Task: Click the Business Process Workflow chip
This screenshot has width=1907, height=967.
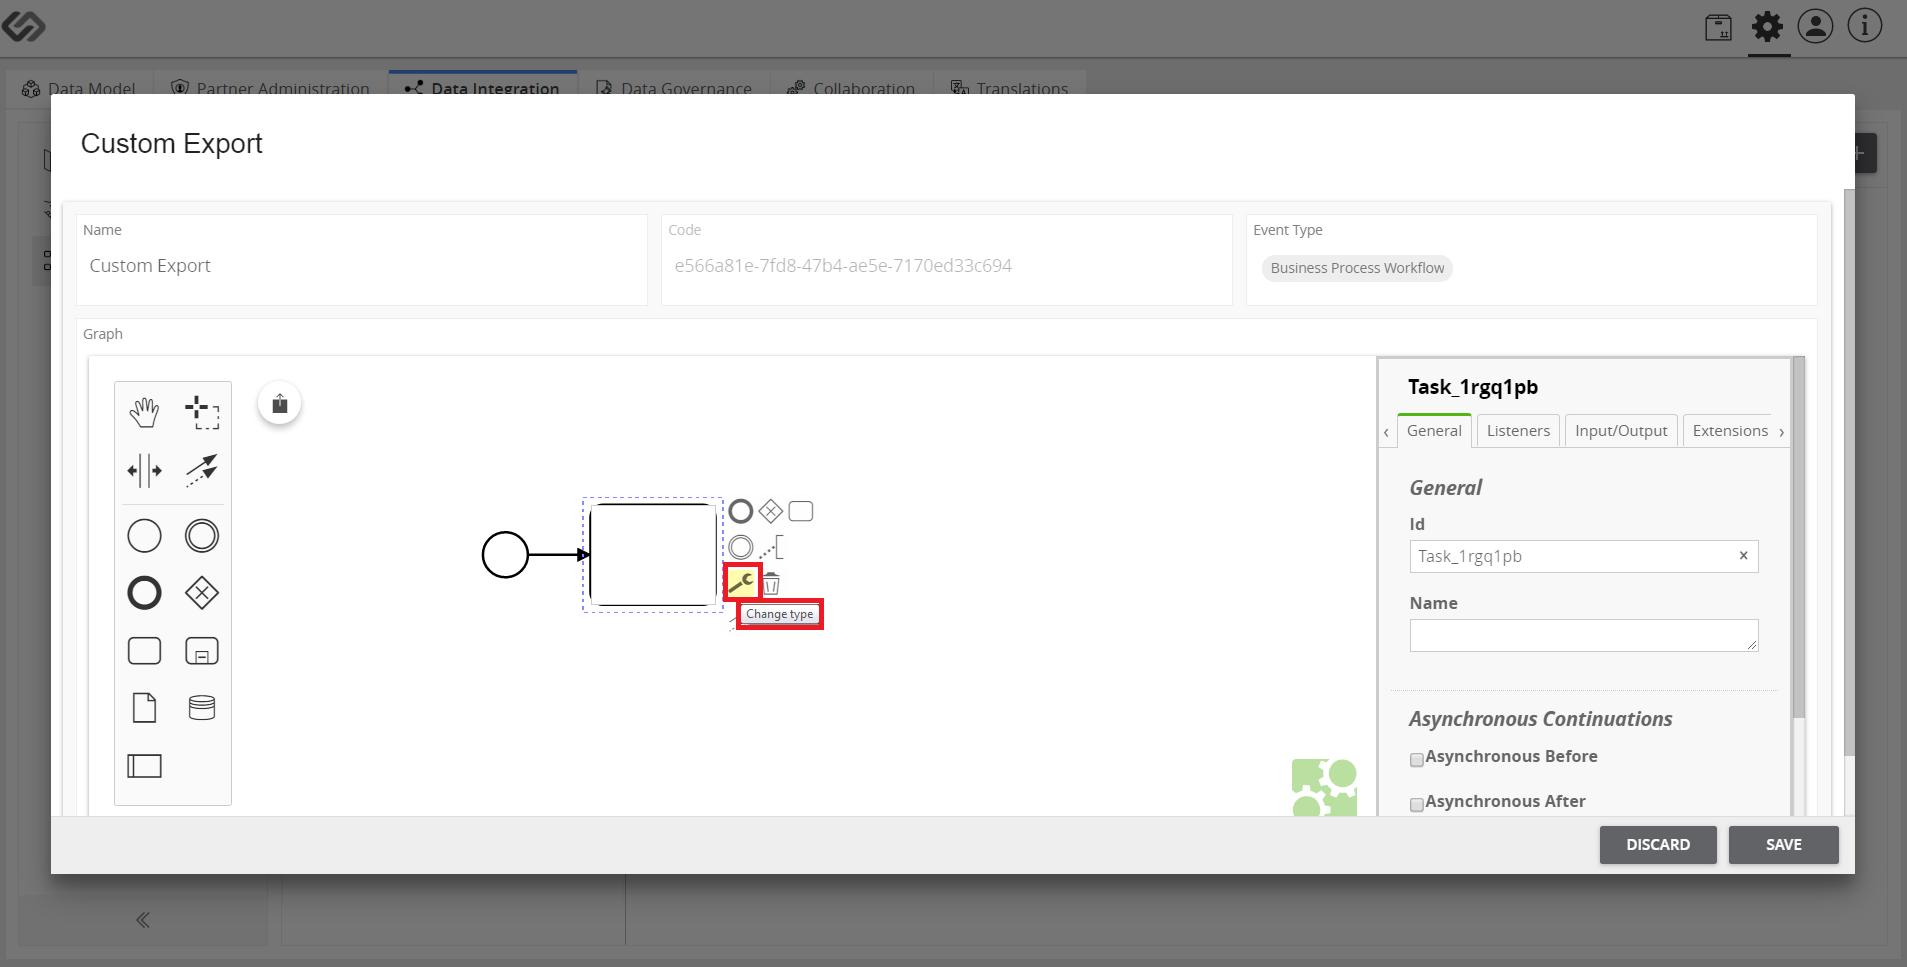Action: [1357, 268]
